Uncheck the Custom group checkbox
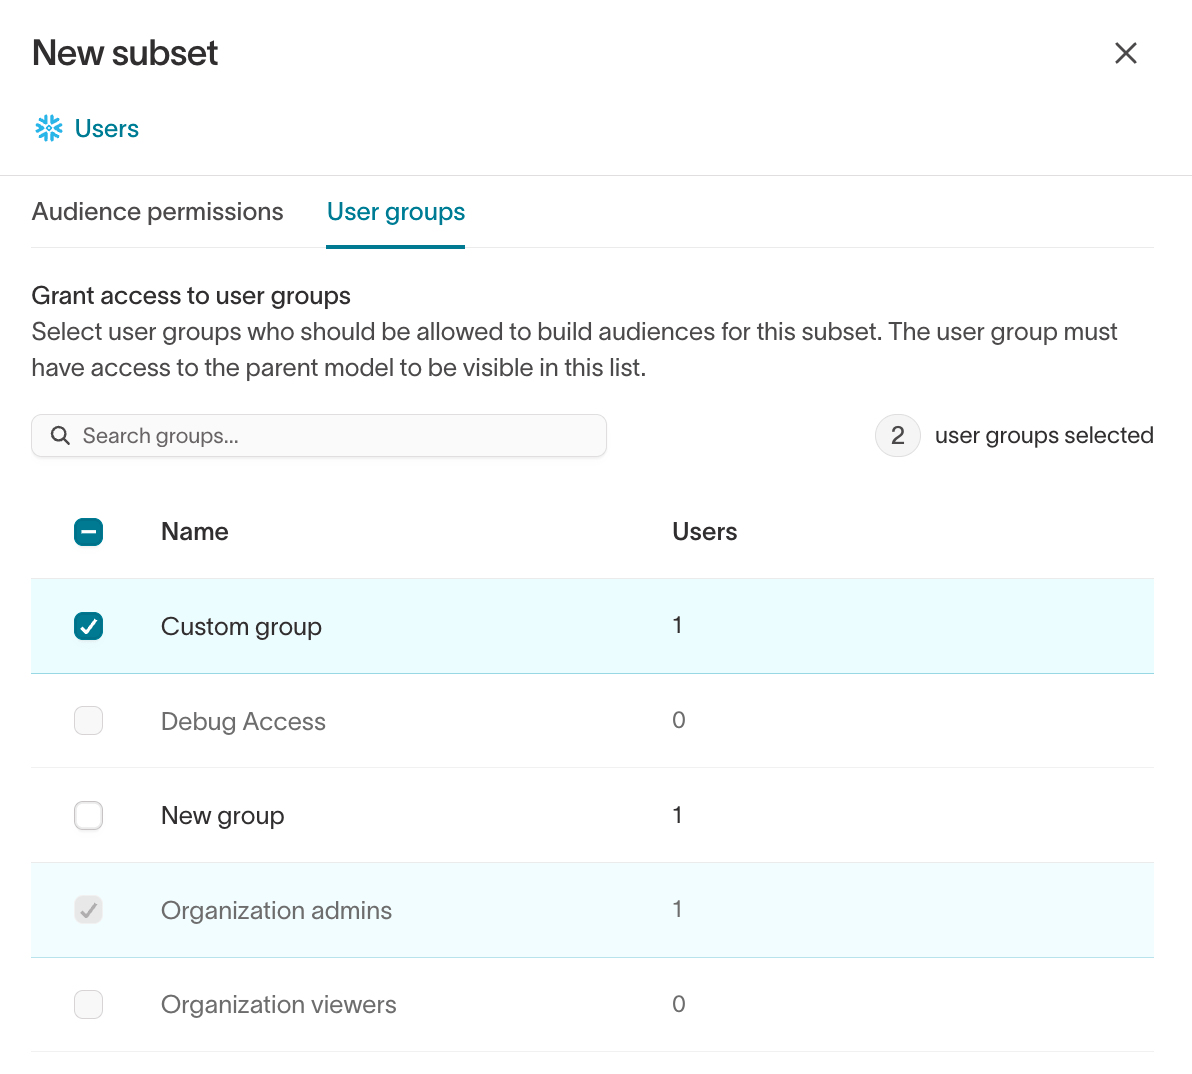1192x1074 pixels. coord(88,626)
